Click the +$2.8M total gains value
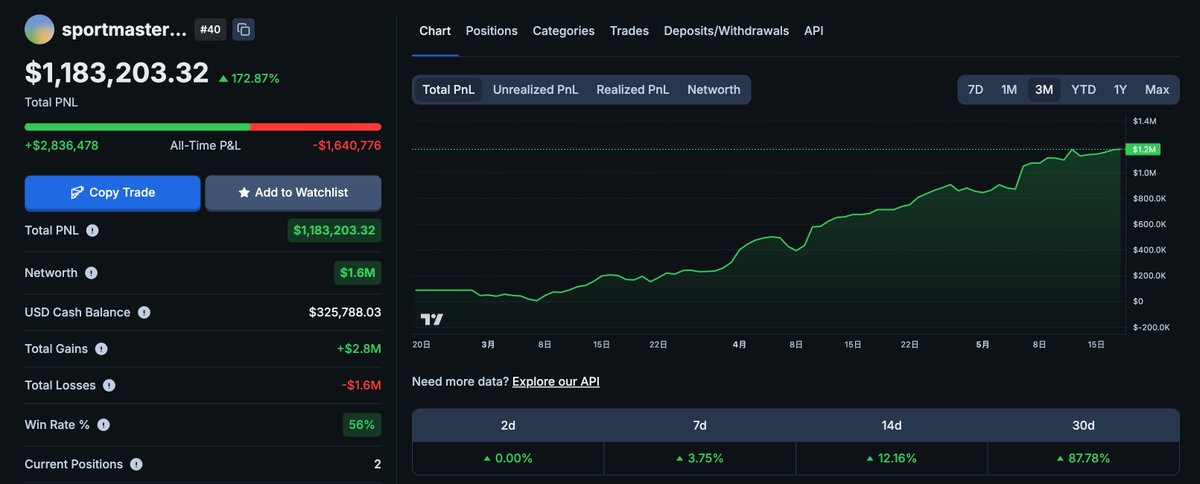Screen dimensions: 1200x484 tap(359, 349)
